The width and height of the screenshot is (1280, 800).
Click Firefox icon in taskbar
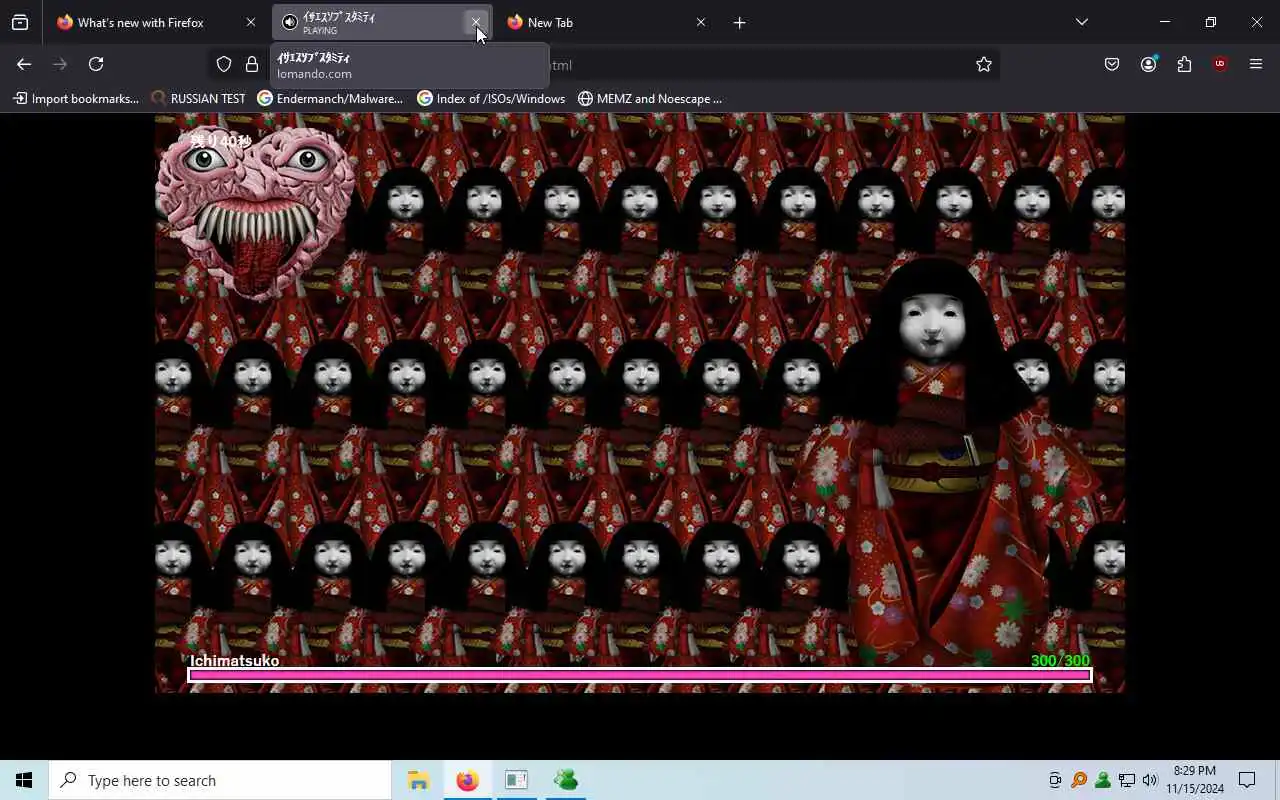click(x=467, y=780)
